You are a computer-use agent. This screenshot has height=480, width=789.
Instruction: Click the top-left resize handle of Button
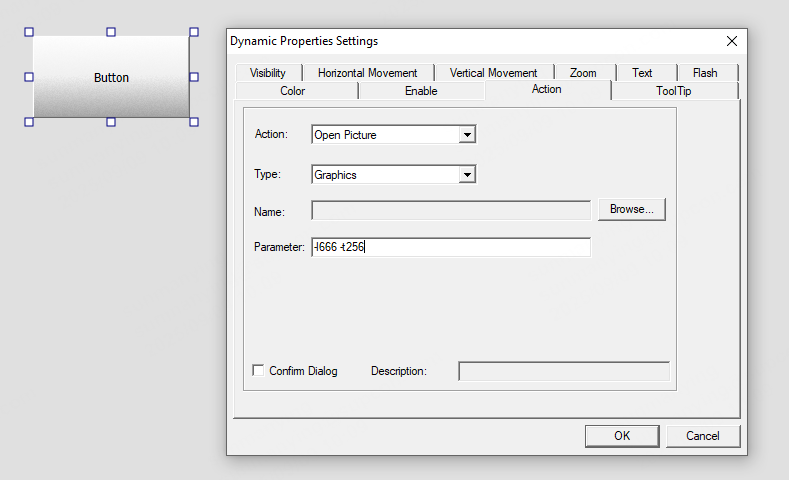[x=29, y=32]
